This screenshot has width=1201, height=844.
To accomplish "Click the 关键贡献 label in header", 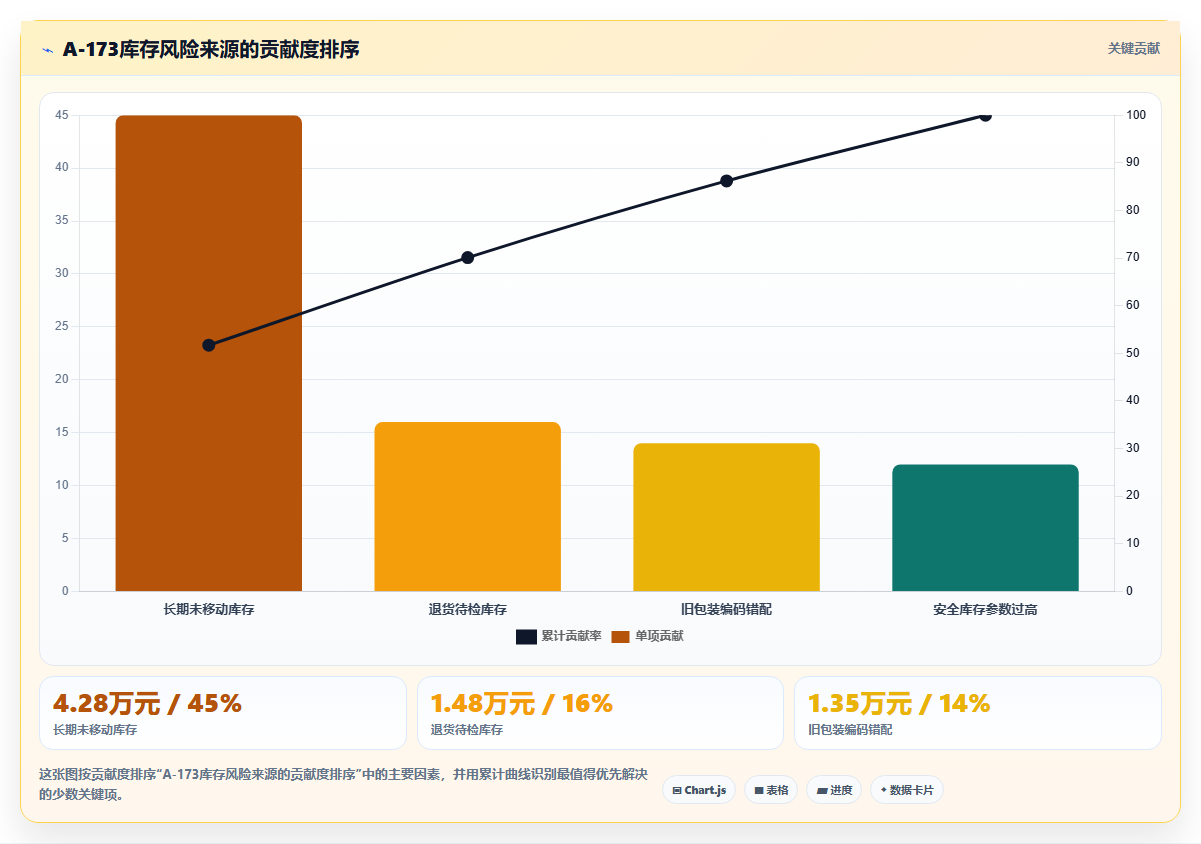I will (x=1134, y=48).
